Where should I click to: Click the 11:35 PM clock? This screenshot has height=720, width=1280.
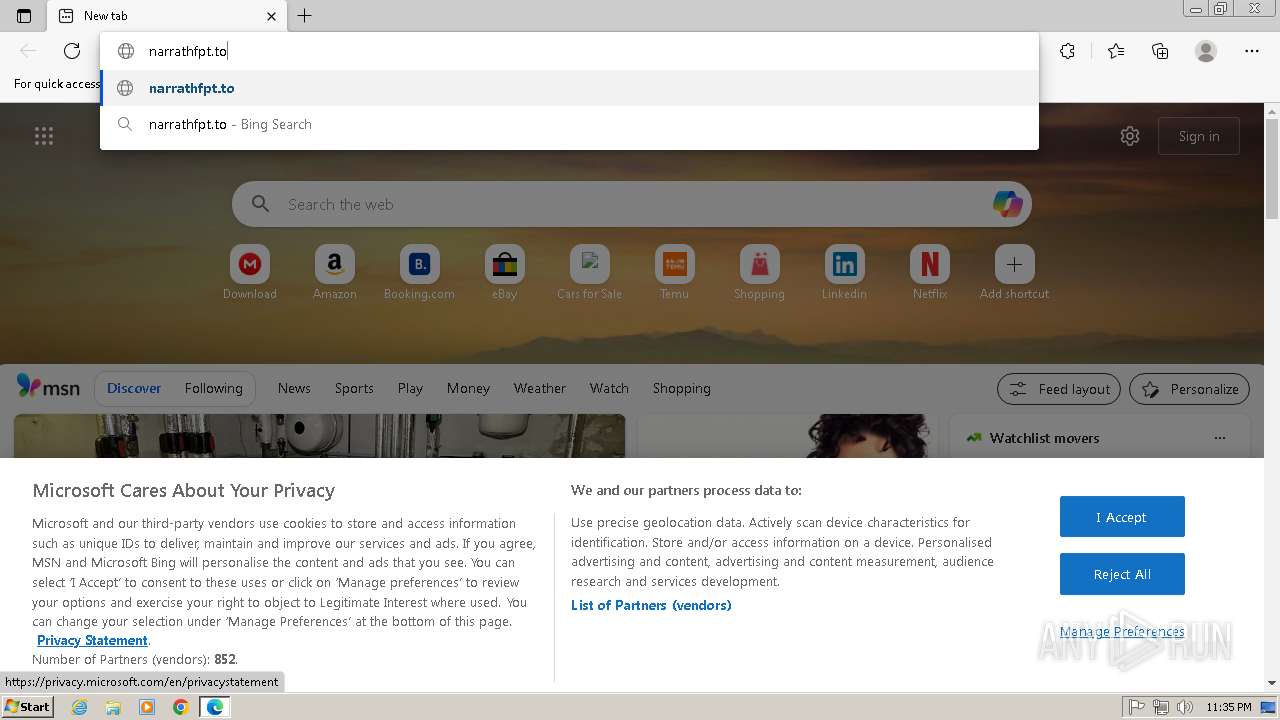1229,707
